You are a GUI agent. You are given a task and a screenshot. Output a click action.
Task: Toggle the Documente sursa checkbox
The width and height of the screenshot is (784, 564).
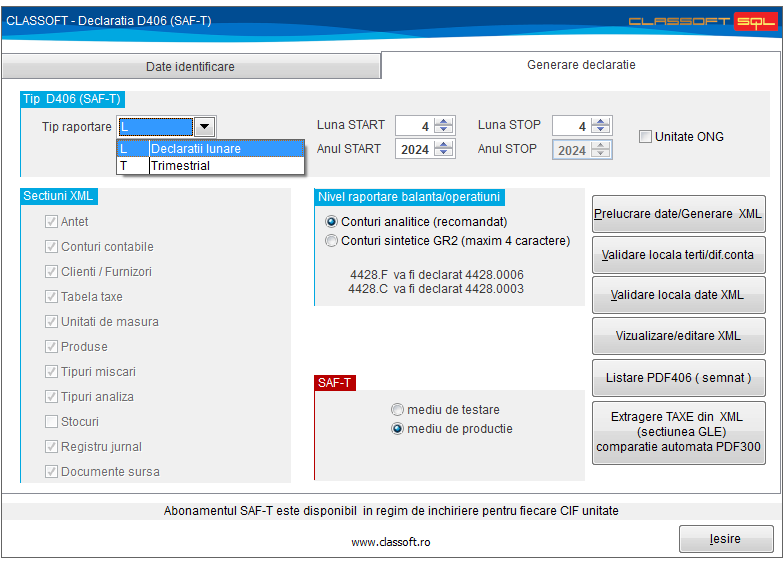pyautogui.click(x=51, y=472)
